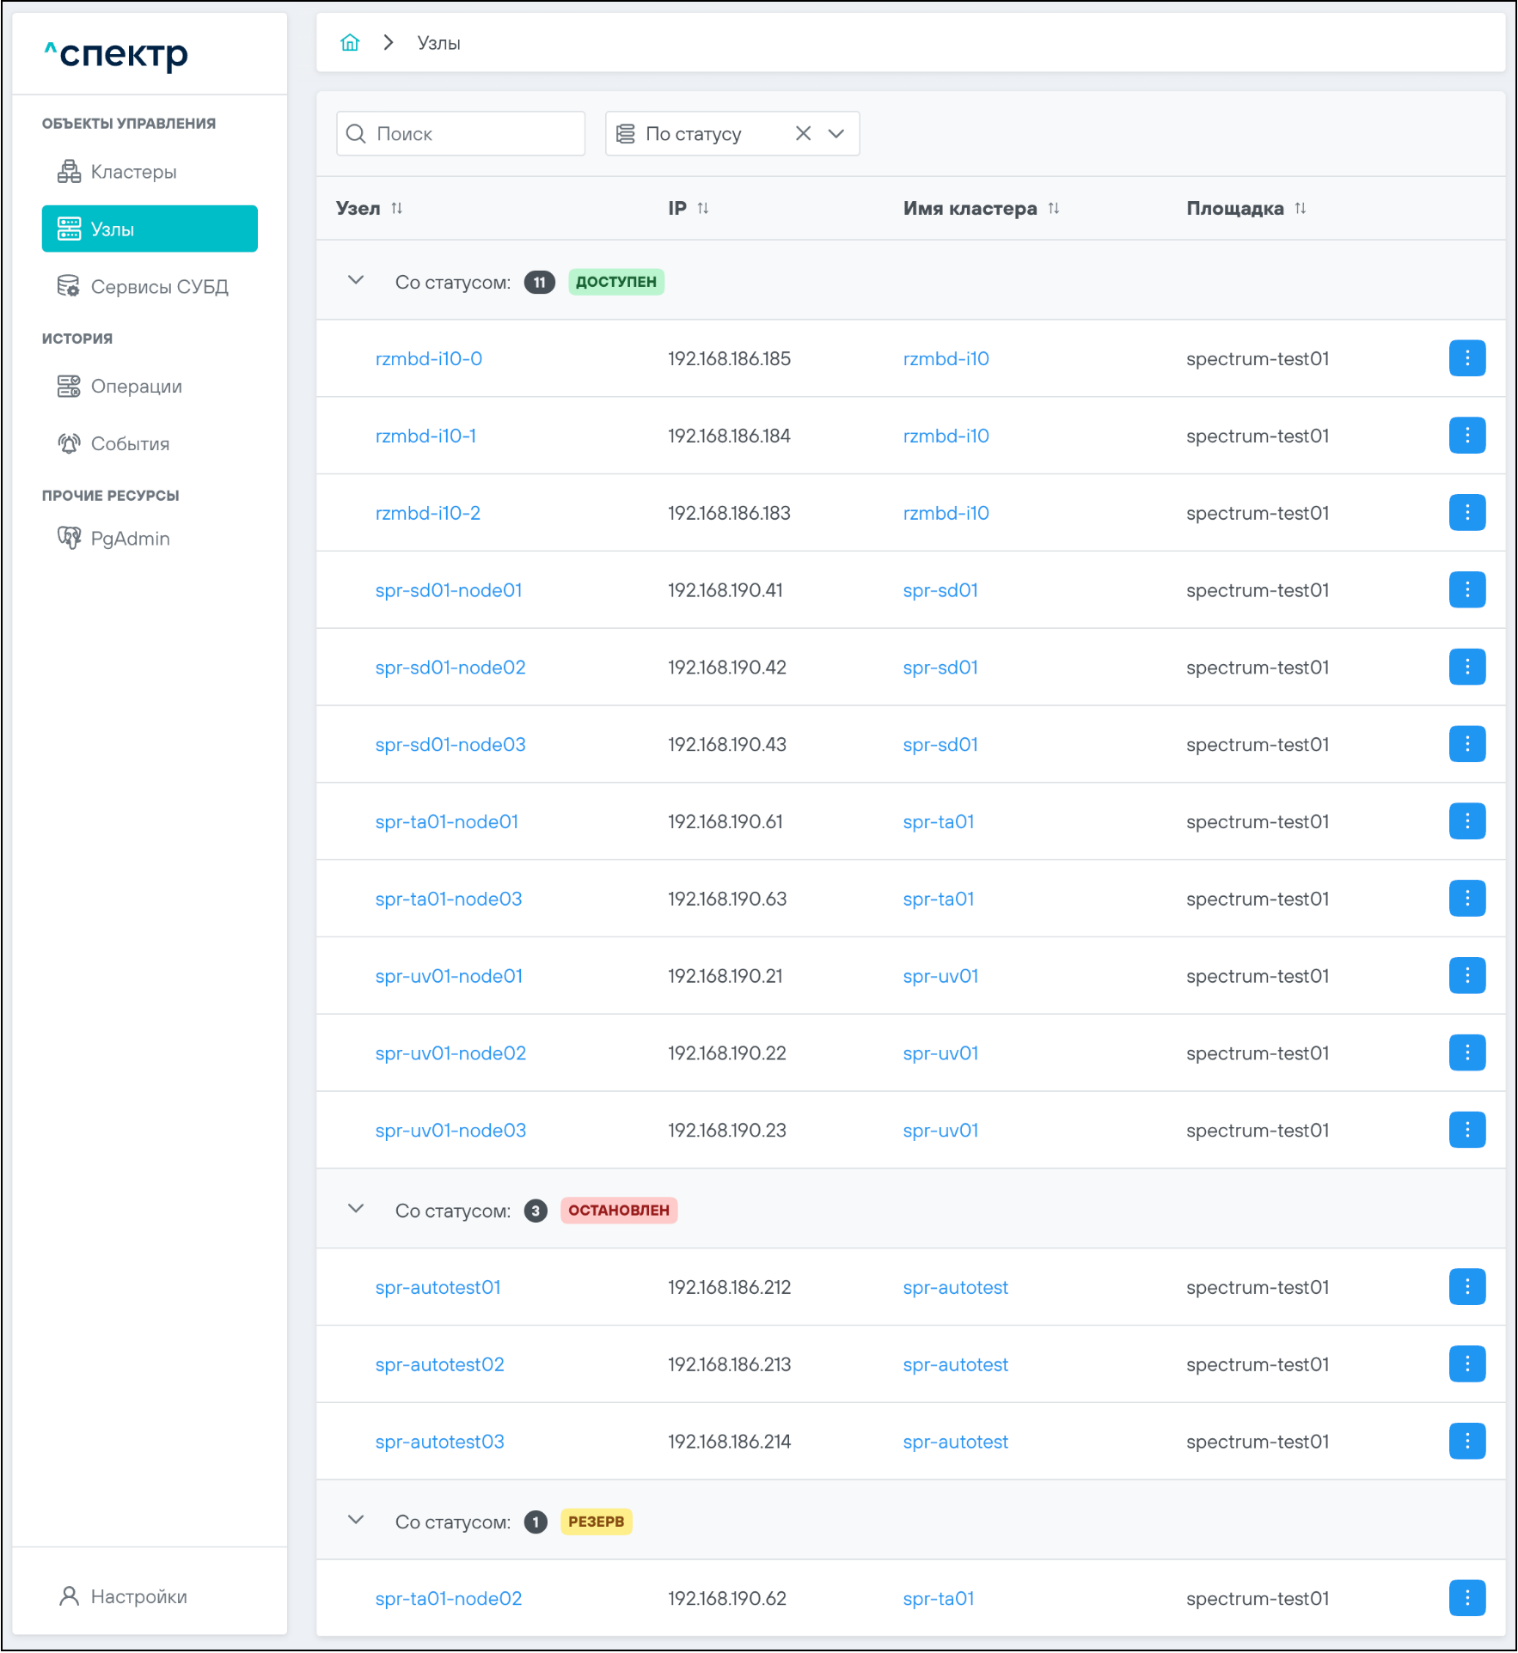
Task: Click the Поиск search field
Action: [470, 134]
